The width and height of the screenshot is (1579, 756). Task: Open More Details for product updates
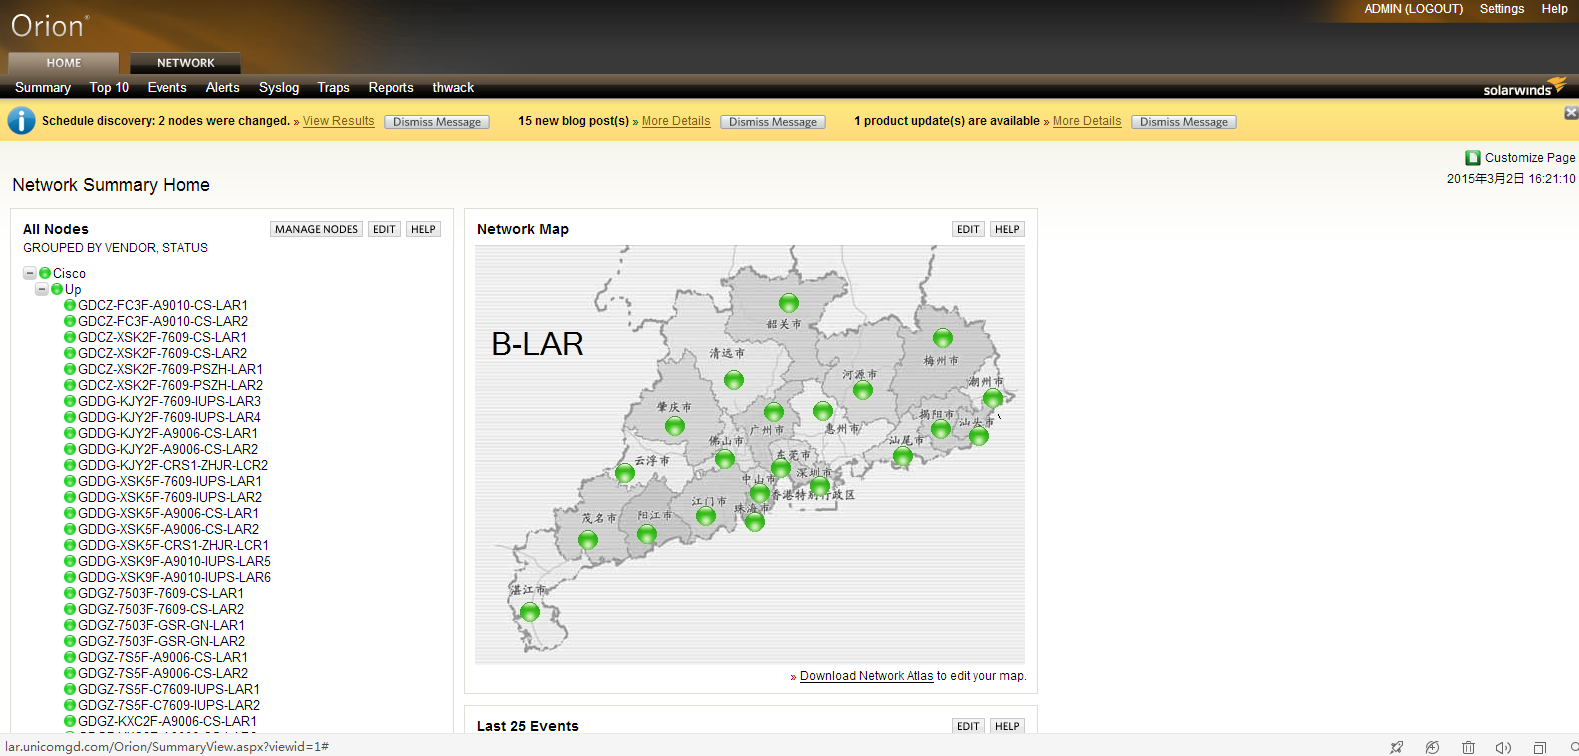[1087, 121]
